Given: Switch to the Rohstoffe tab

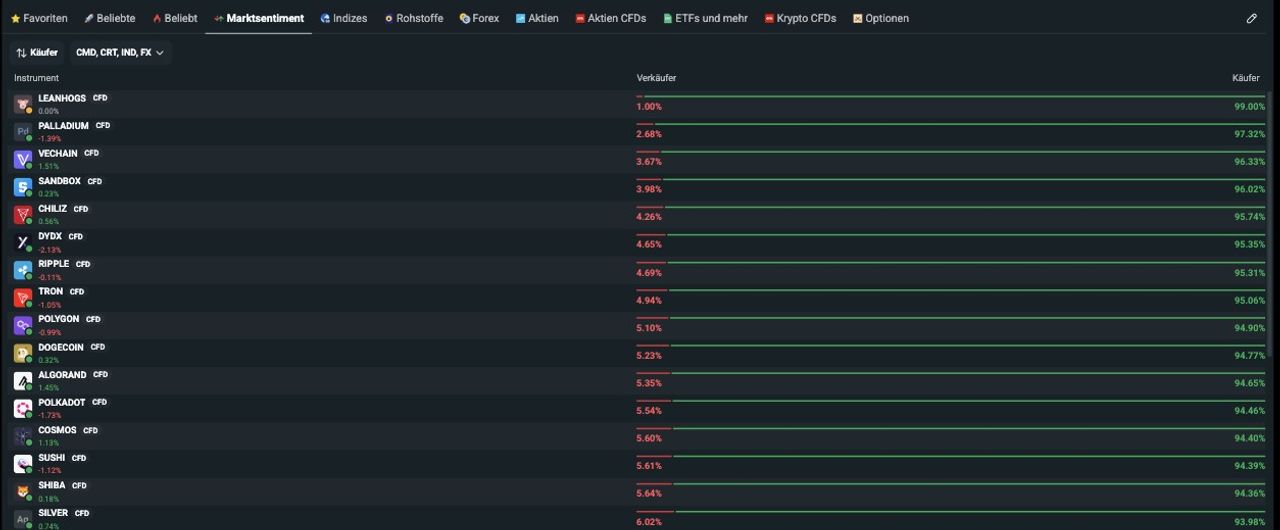Looking at the screenshot, I should (414, 18).
